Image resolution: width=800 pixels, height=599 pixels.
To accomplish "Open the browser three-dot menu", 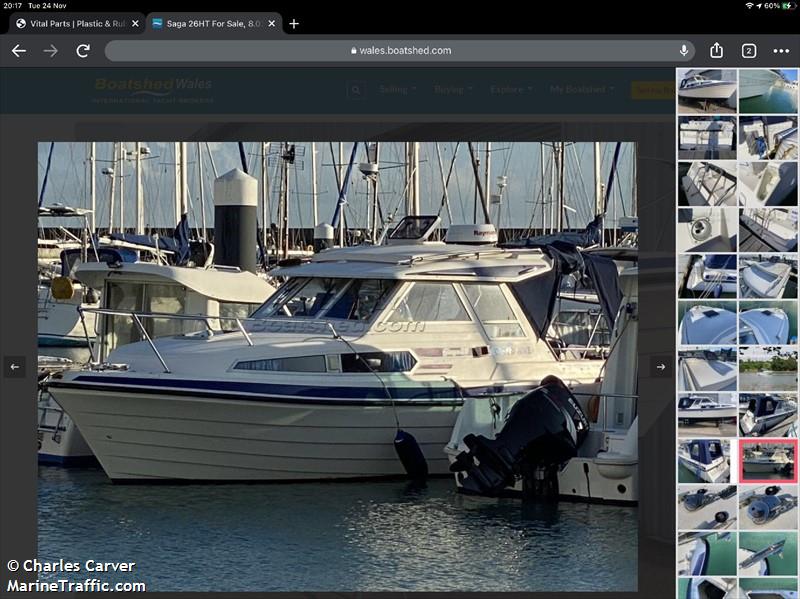I will (x=780, y=51).
